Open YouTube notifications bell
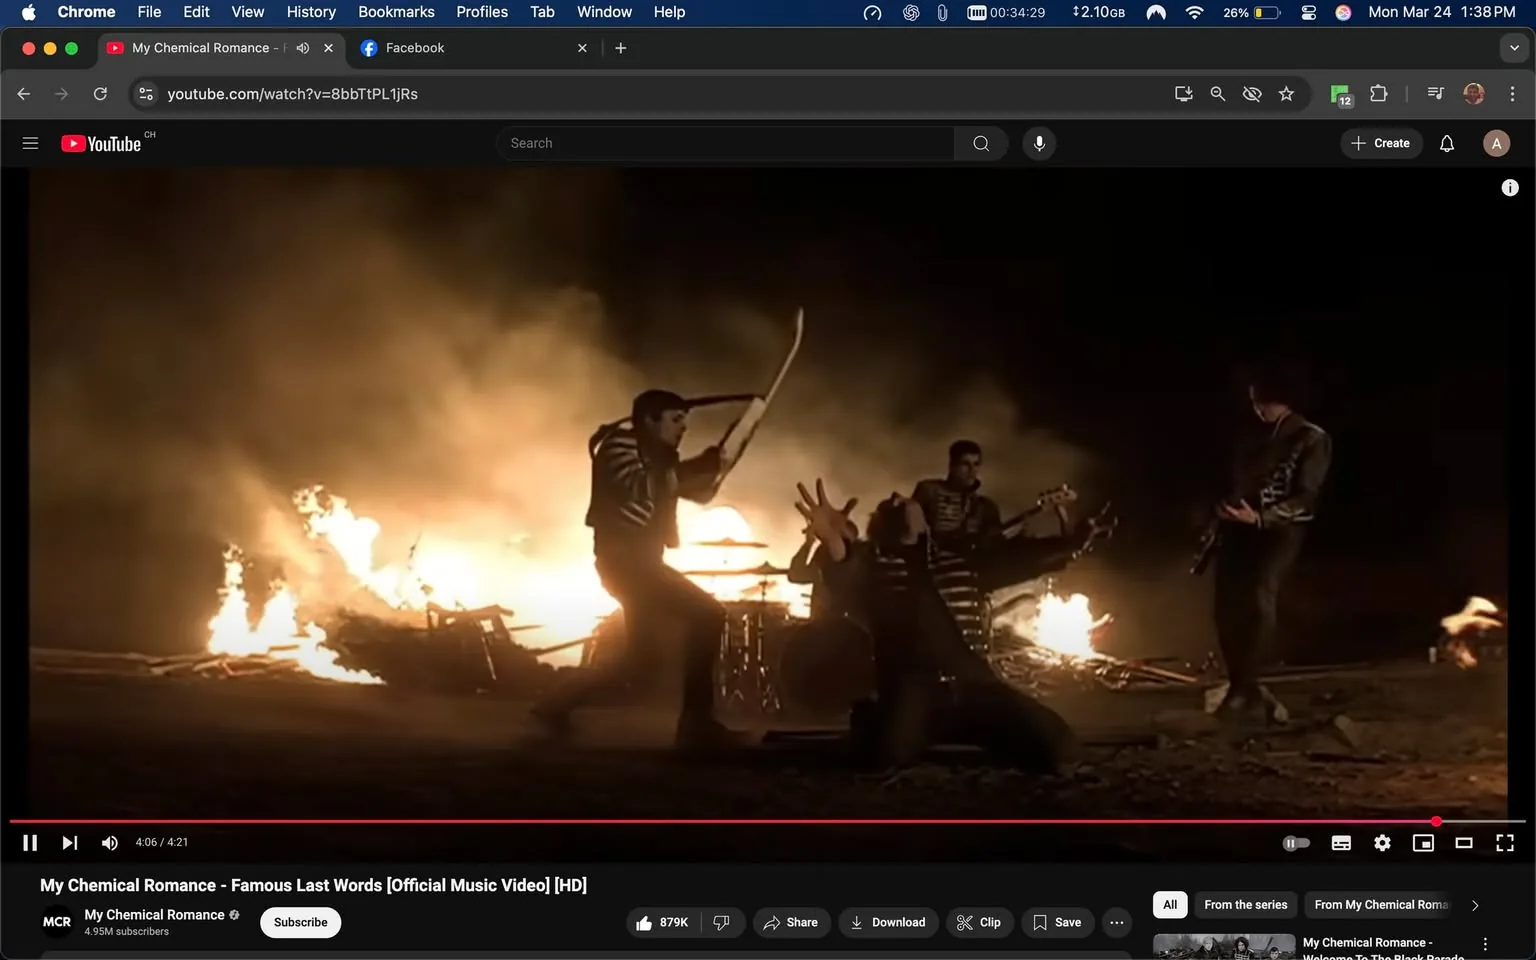Image resolution: width=1536 pixels, height=960 pixels. pyautogui.click(x=1446, y=143)
